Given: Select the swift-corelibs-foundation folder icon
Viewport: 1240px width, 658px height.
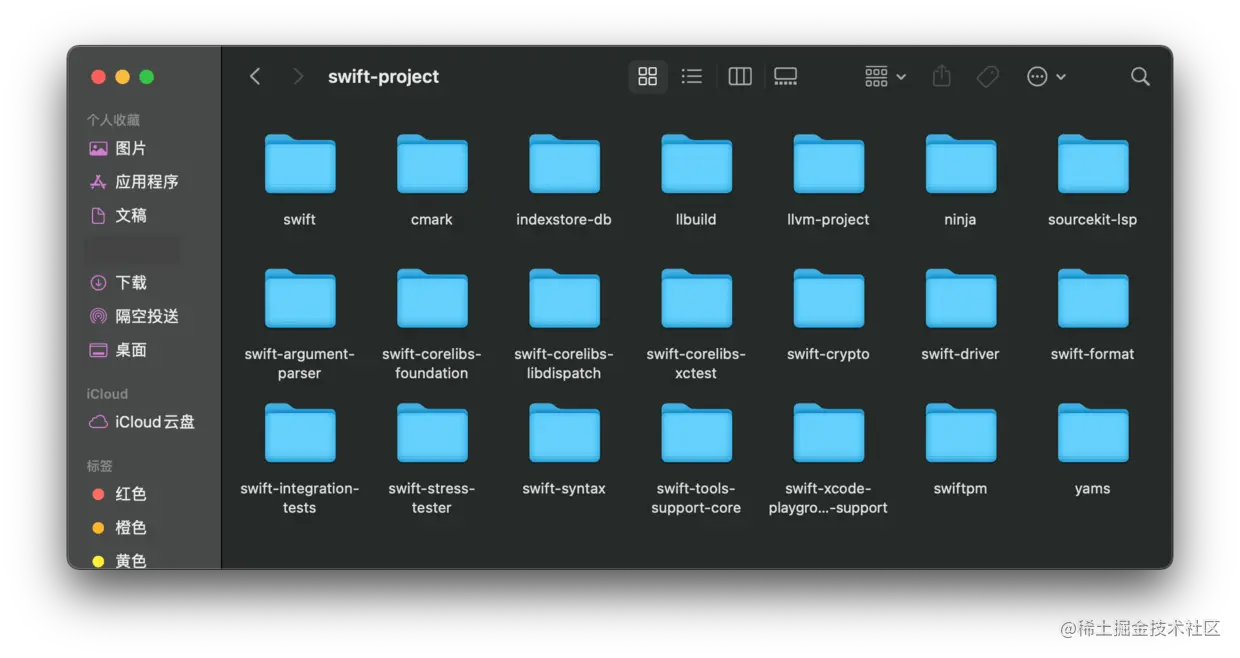Looking at the screenshot, I should point(432,298).
